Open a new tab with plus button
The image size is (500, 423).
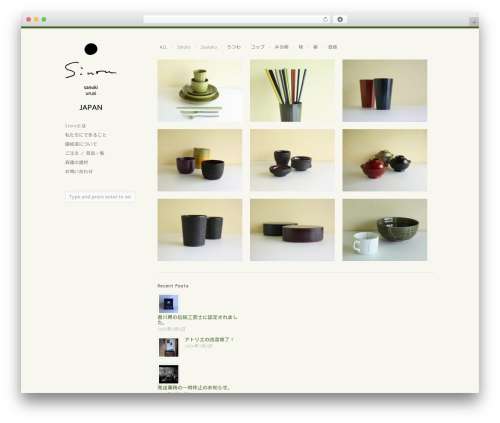point(474,22)
